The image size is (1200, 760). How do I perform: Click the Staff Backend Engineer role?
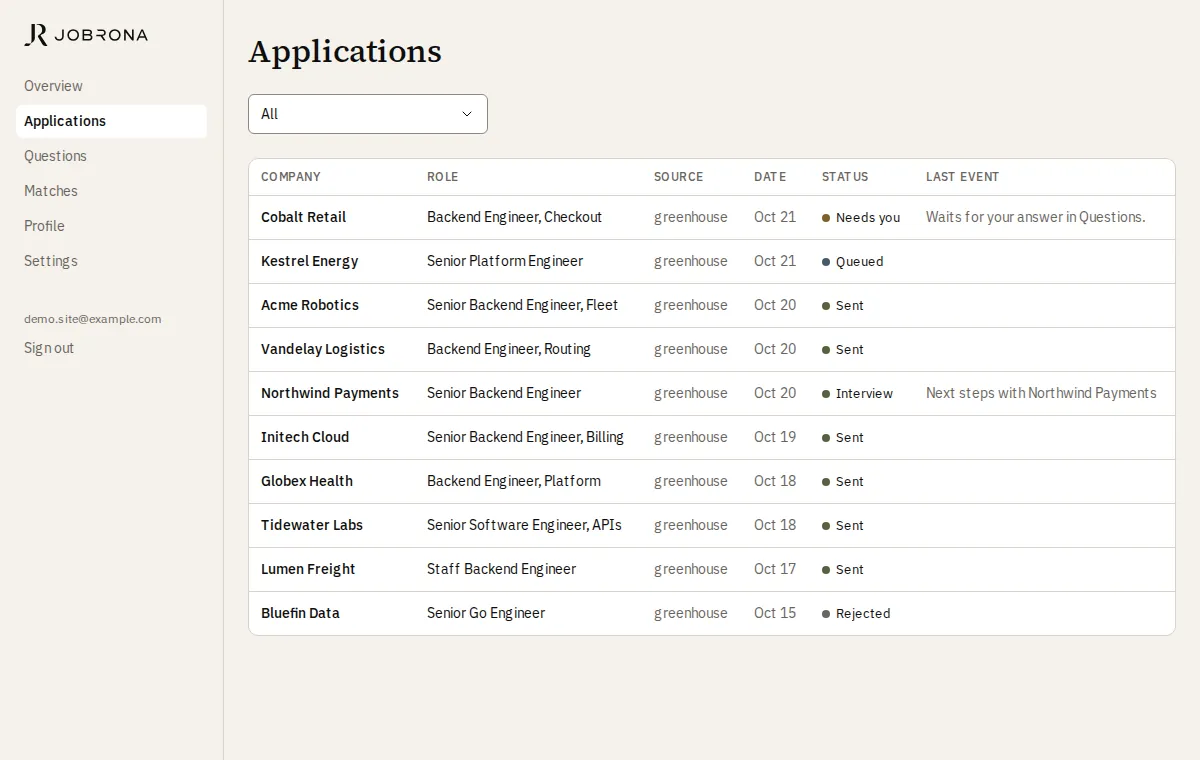click(x=502, y=569)
